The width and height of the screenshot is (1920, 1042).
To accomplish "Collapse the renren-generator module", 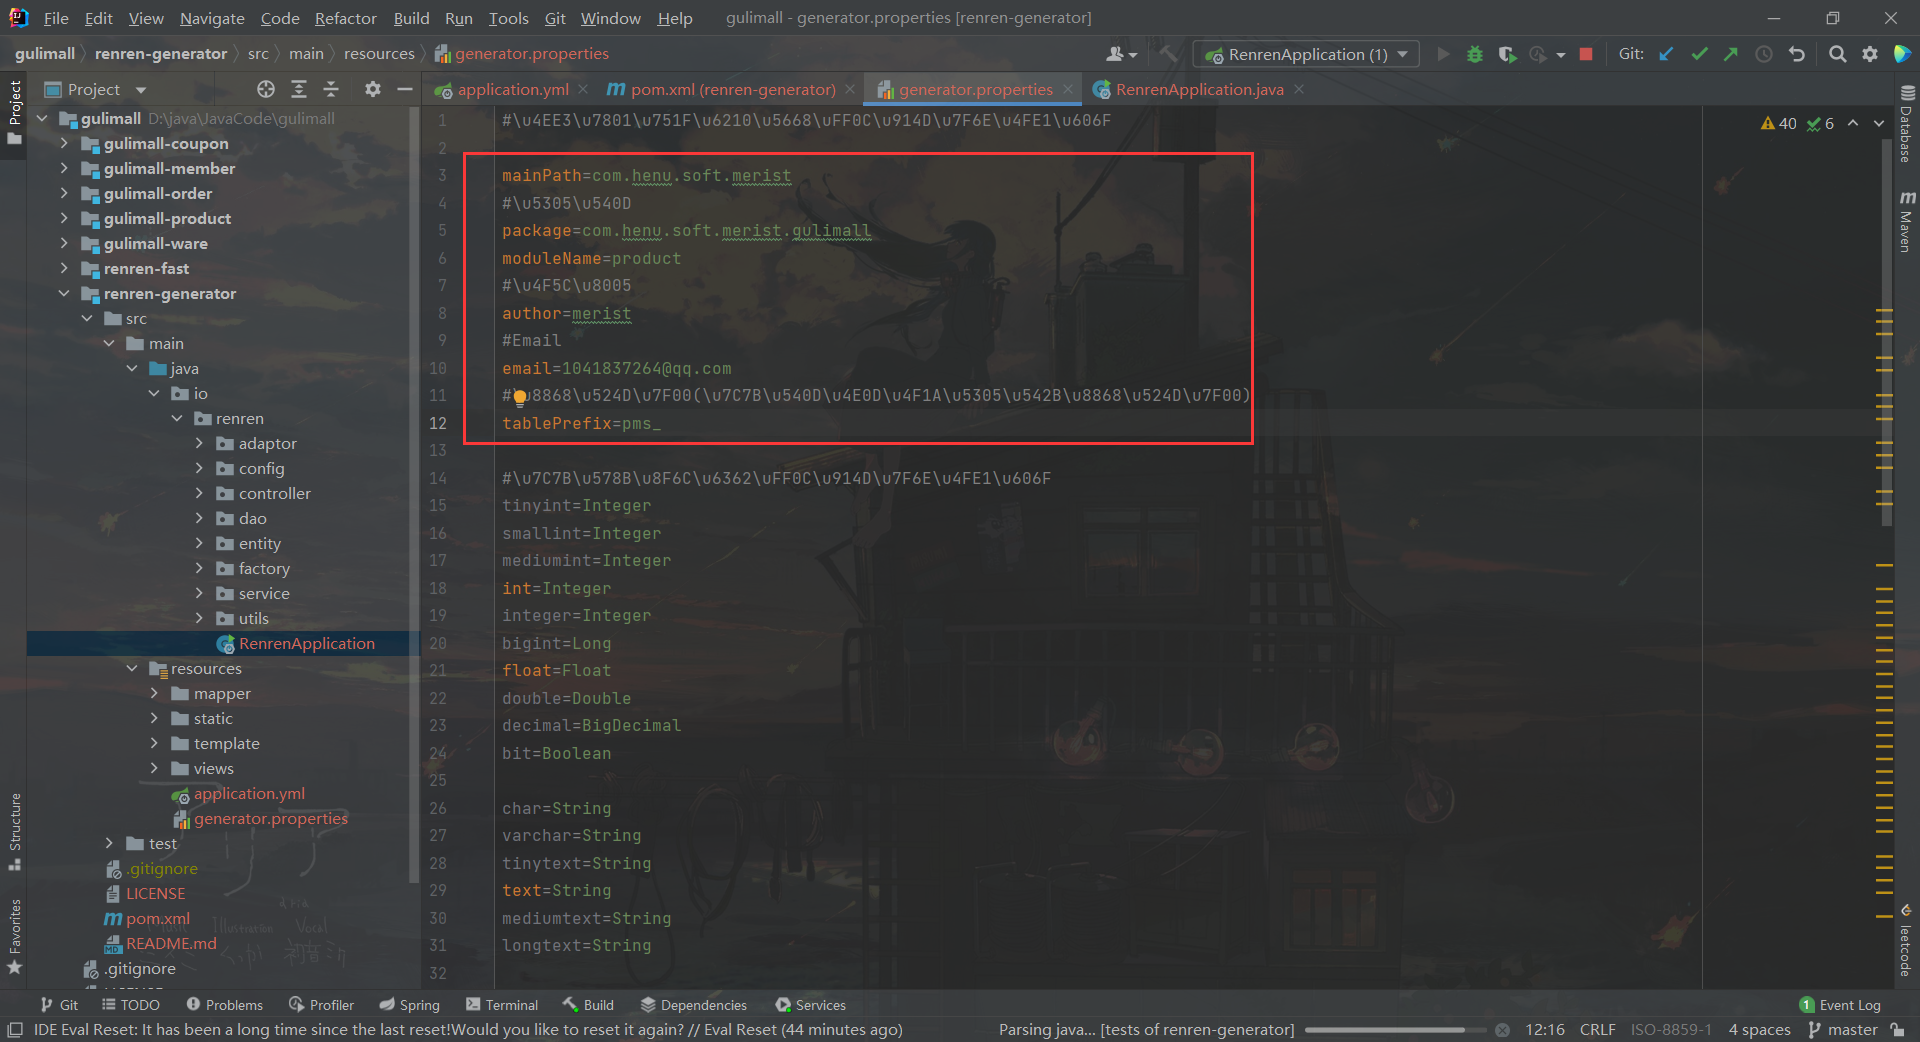I will [x=64, y=293].
